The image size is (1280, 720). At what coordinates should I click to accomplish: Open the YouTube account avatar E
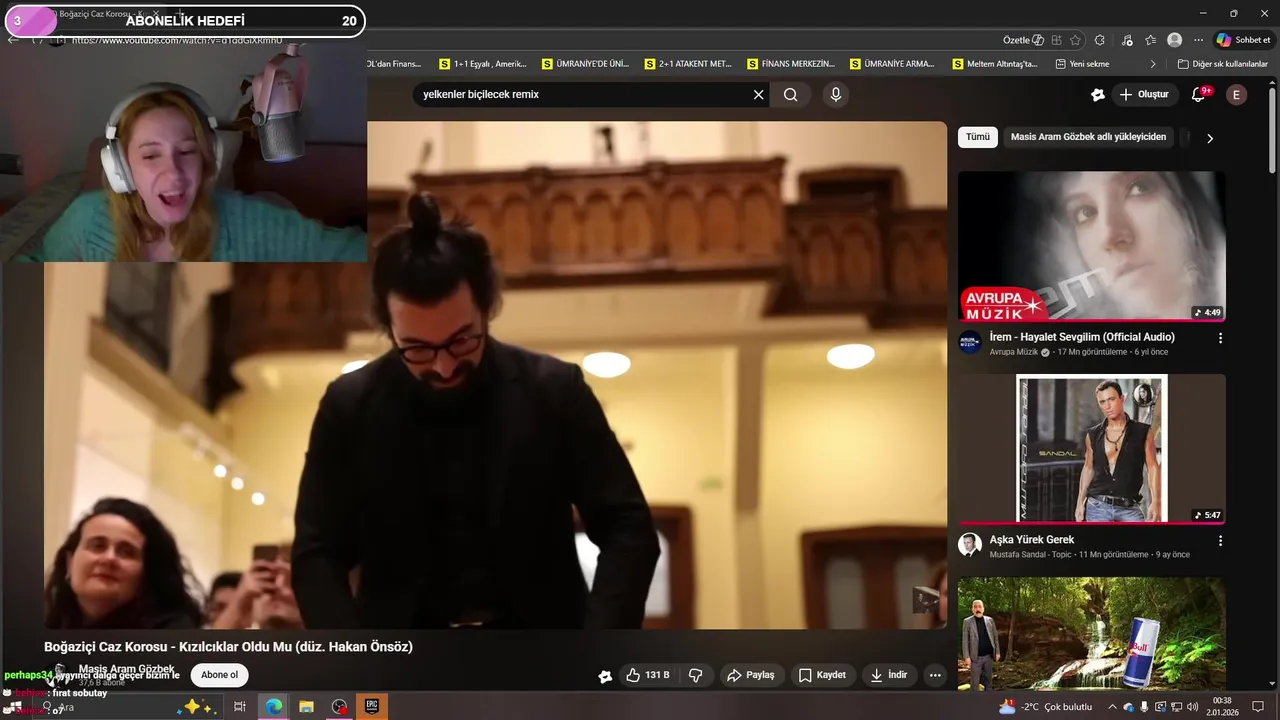pos(1237,95)
